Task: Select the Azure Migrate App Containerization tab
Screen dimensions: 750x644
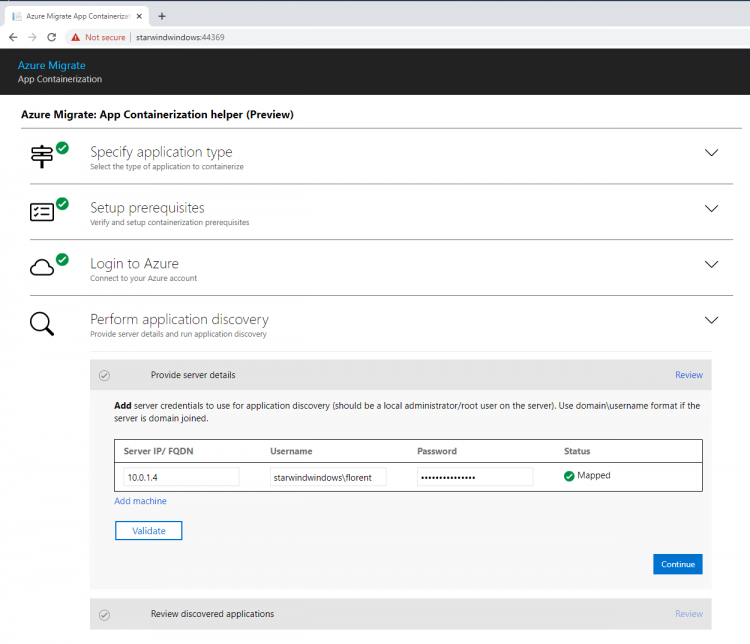Action: point(77,16)
